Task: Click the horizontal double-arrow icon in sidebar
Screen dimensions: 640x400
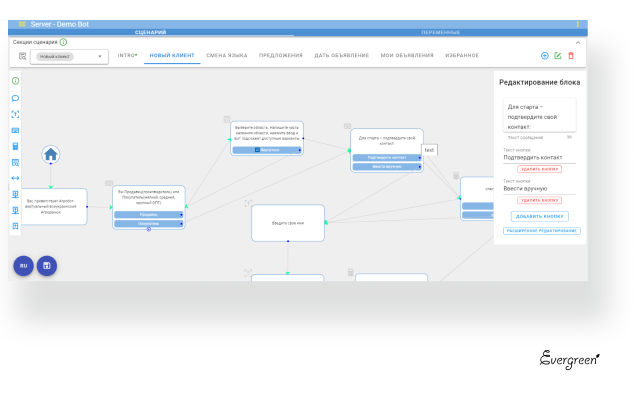Action: (x=15, y=178)
